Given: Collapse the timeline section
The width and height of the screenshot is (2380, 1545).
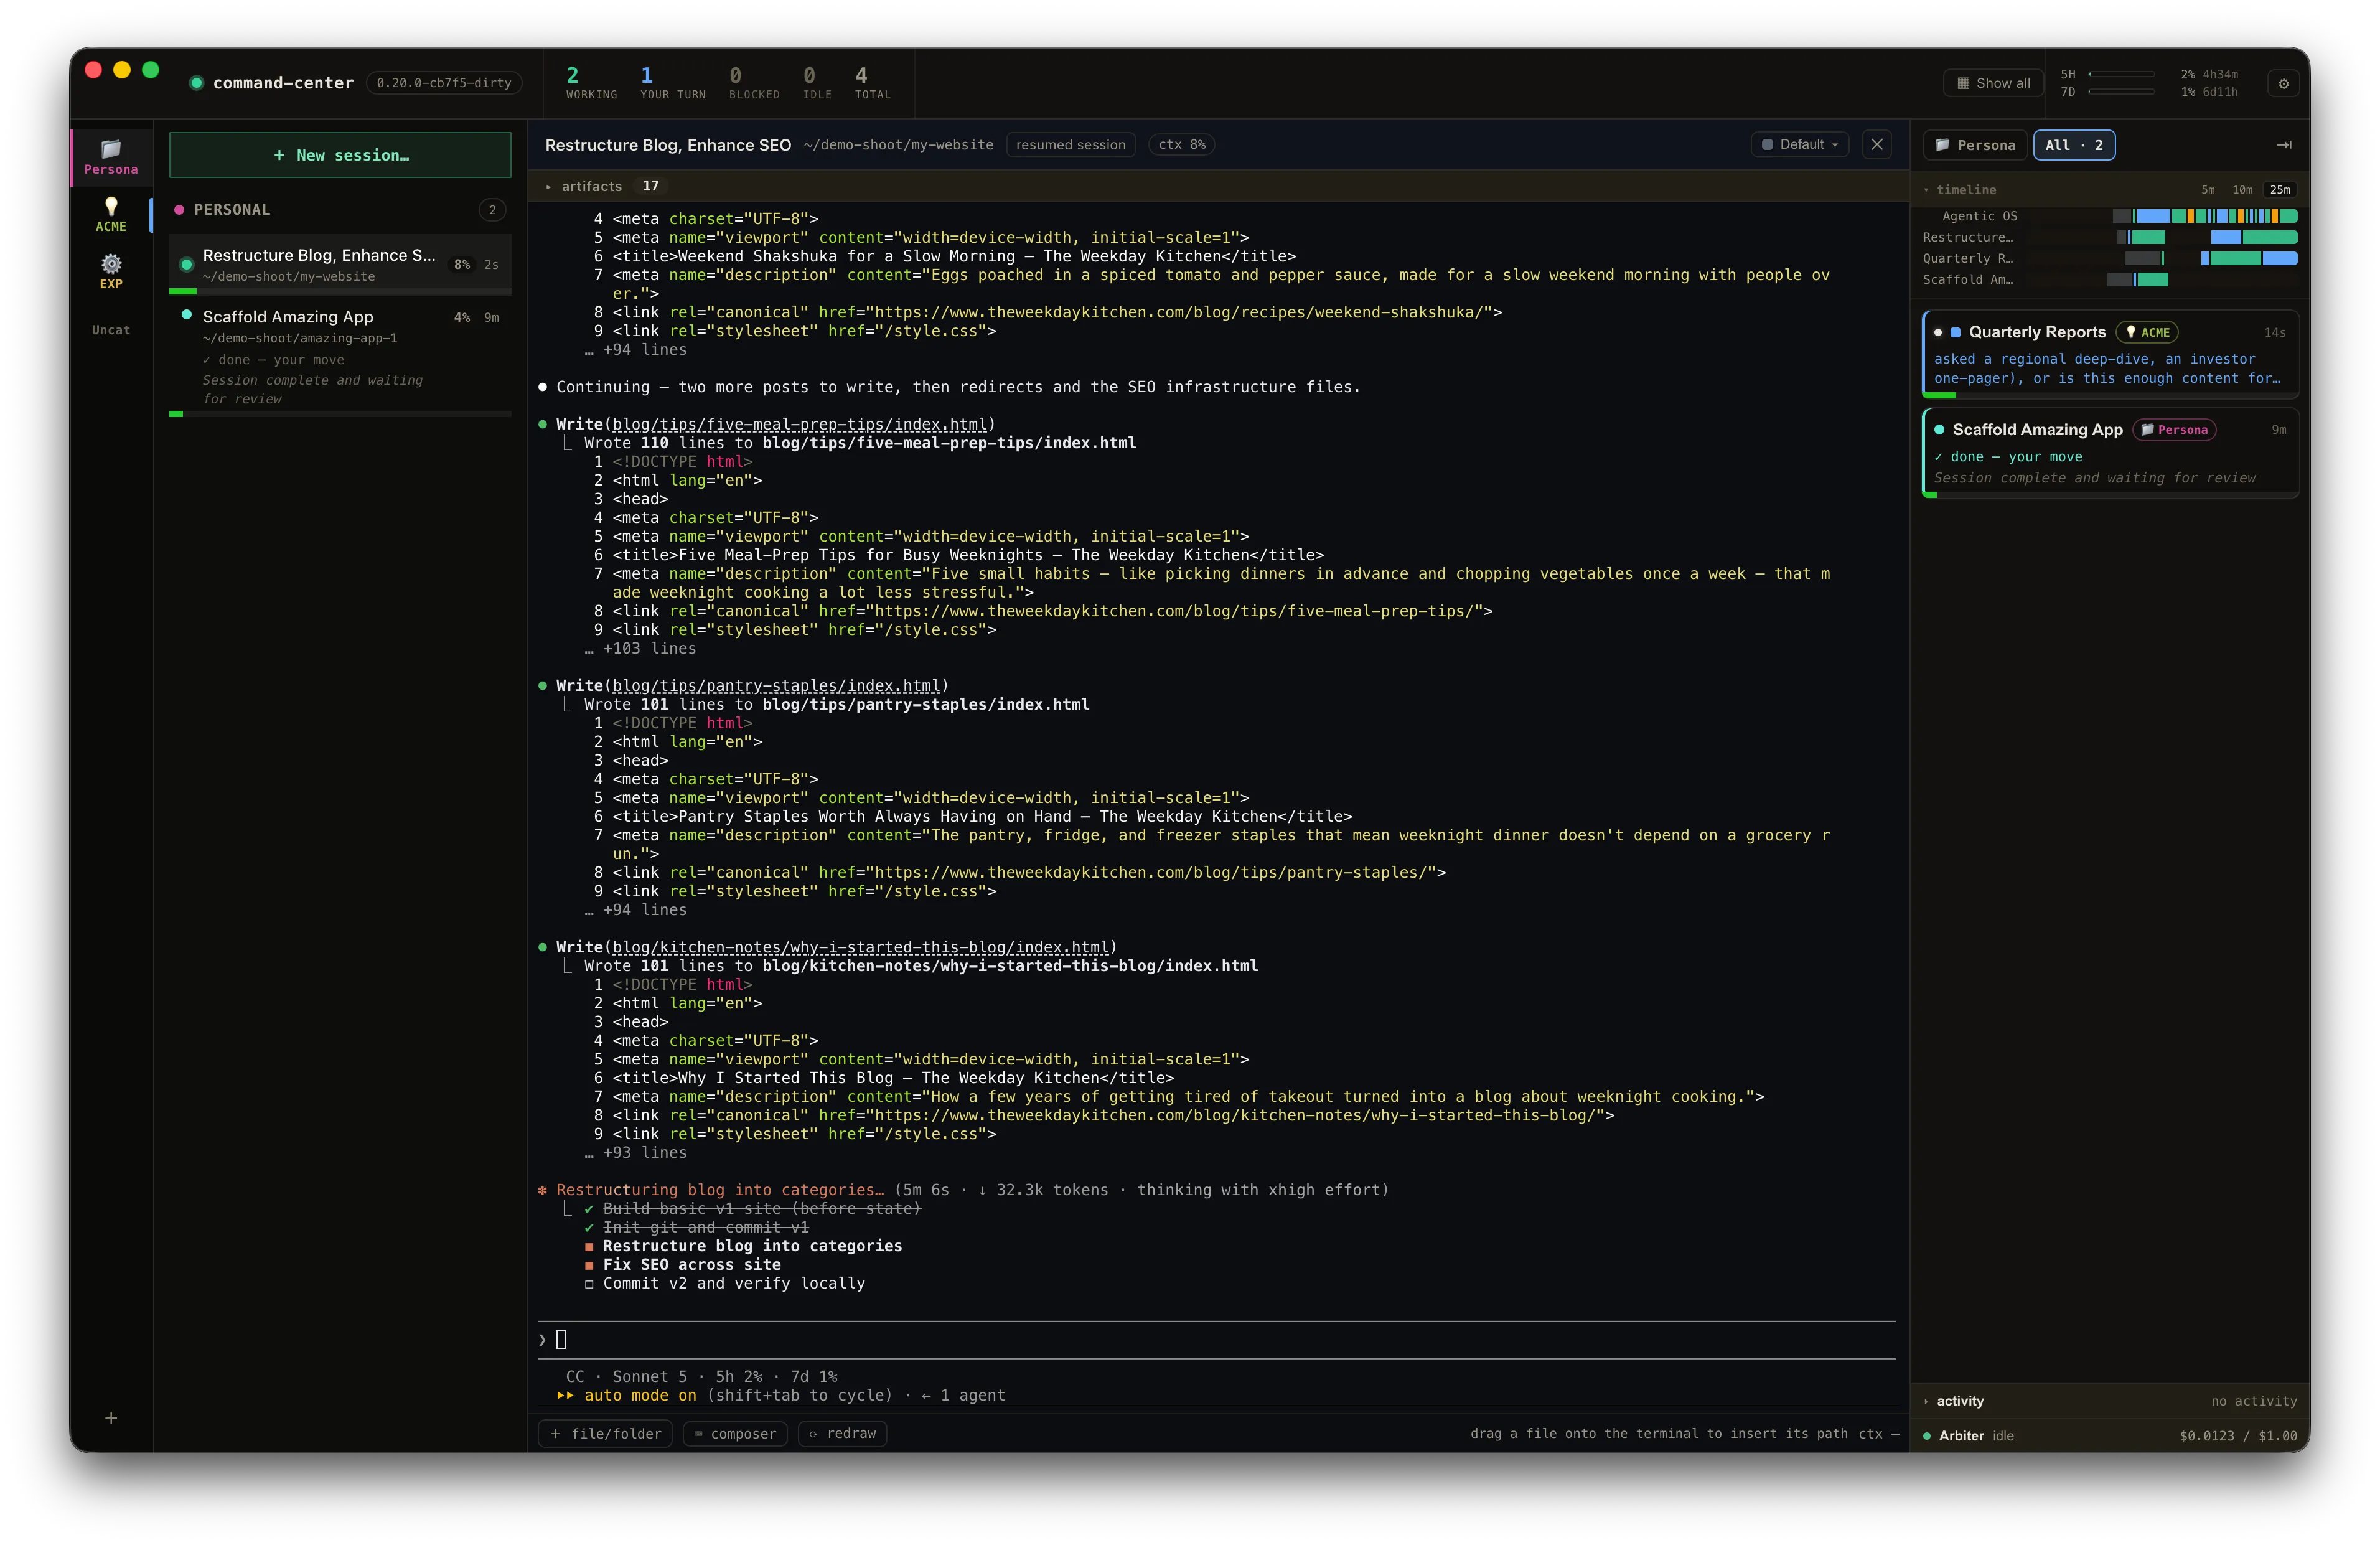Looking at the screenshot, I should (1960, 190).
